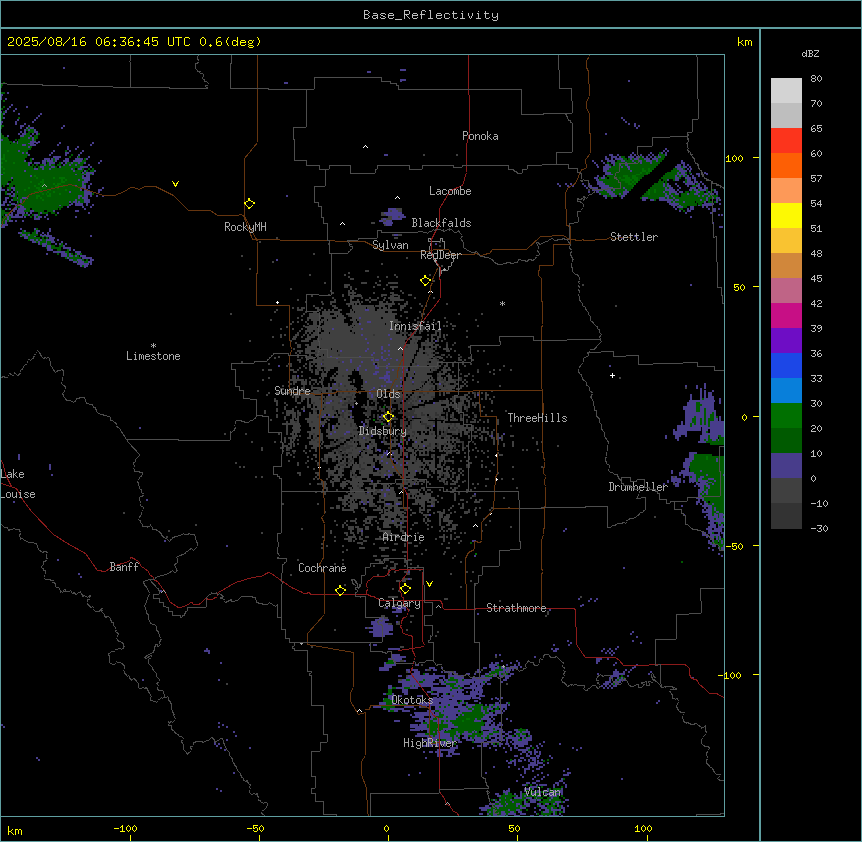Select the white asterisk above Limestone label
The image size is (862, 842).
[x=153, y=346]
